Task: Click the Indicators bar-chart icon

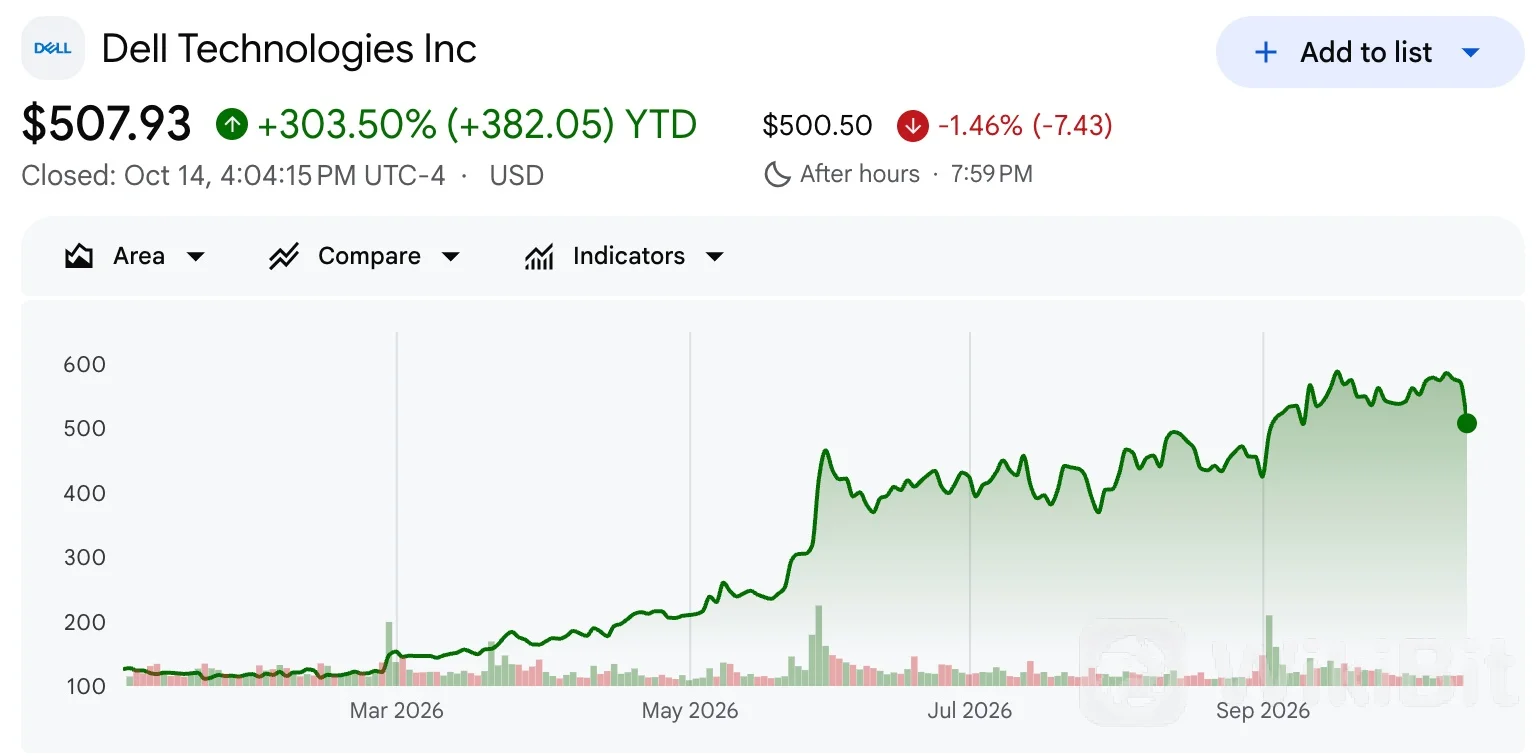Action: (x=539, y=256)
